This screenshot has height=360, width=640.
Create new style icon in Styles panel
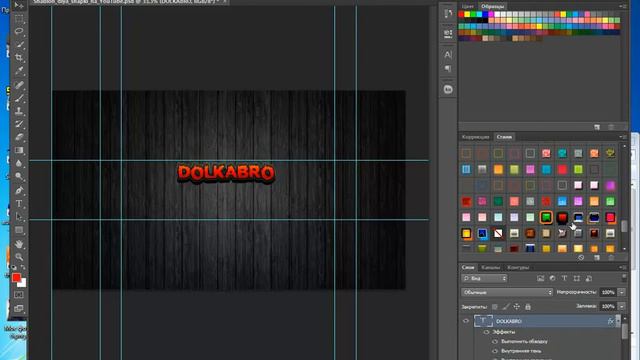tap(597, 258)
